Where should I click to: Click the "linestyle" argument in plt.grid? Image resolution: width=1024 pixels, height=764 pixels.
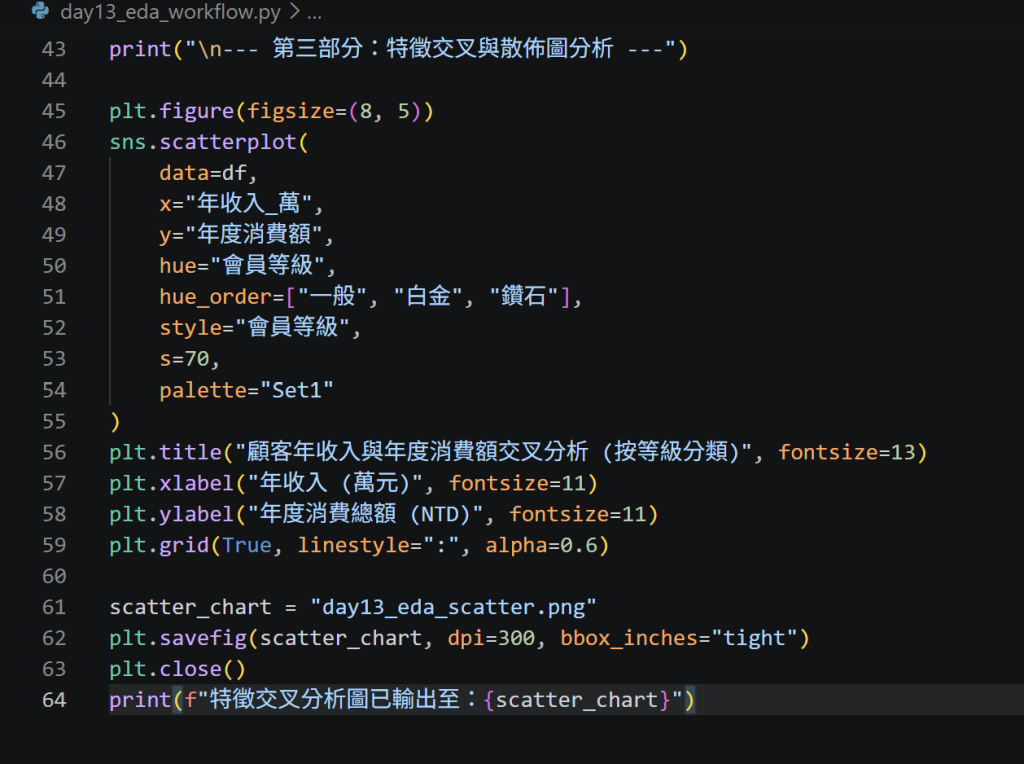(353, 545)
